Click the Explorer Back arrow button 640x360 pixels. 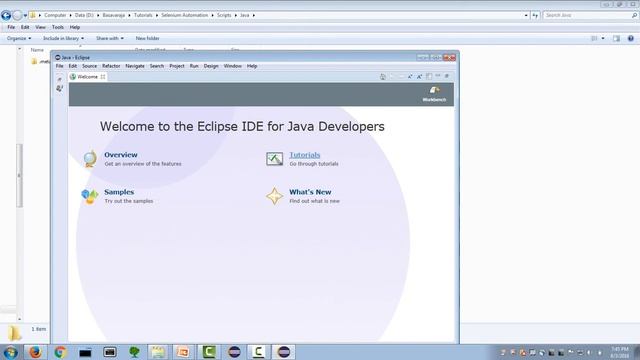click(6, 16)
